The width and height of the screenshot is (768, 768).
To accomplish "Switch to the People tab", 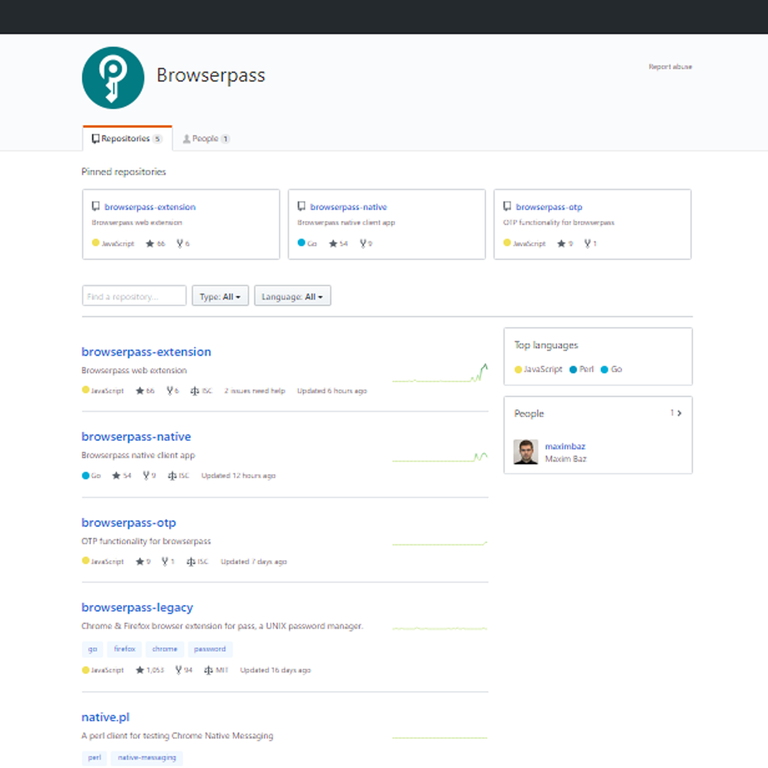I will pos(206,139).
